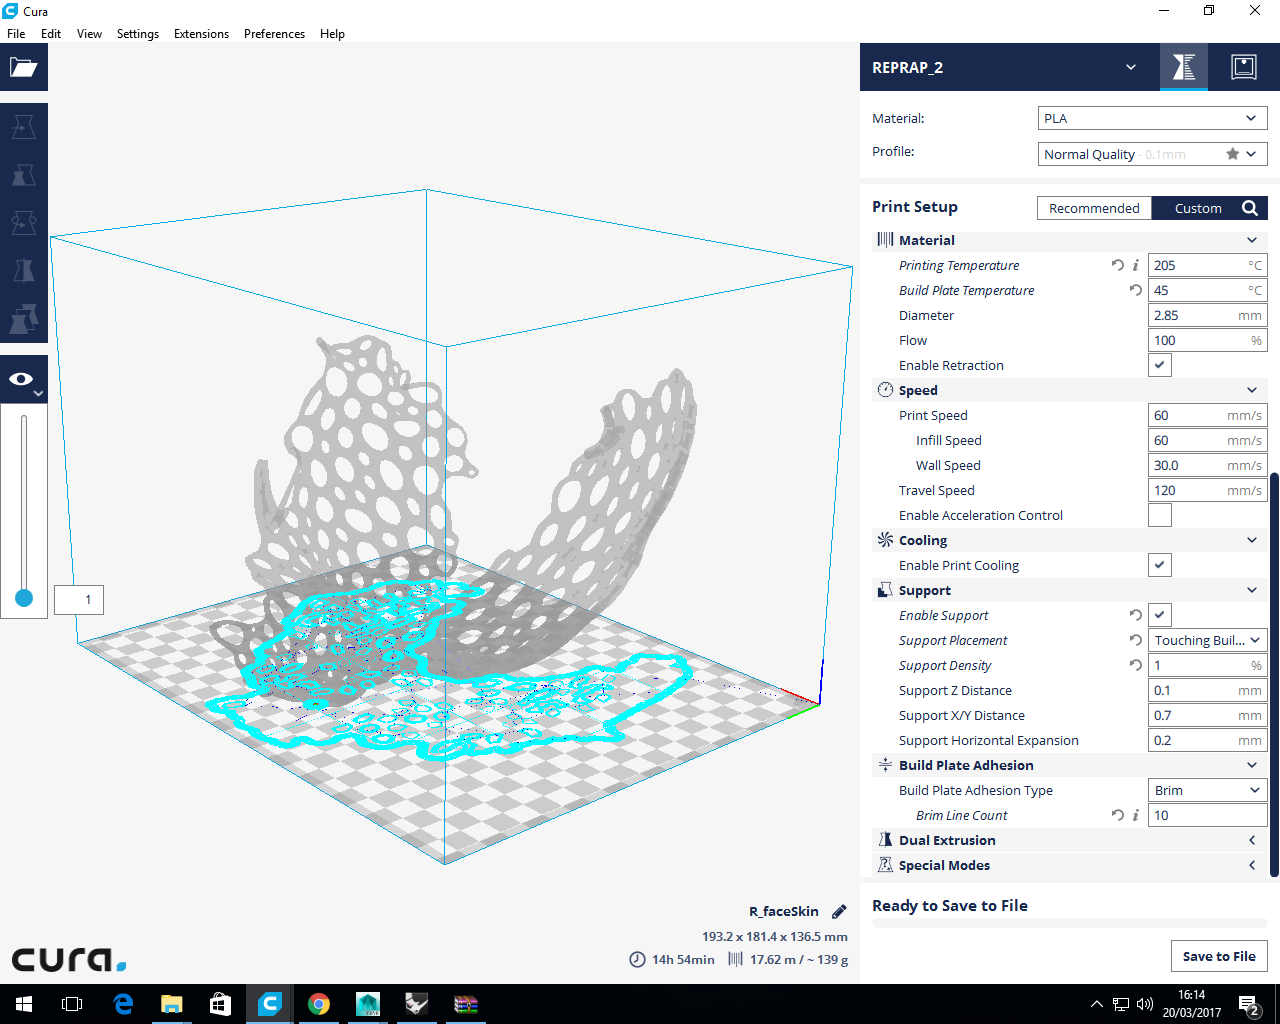The image size is (1280, 1024).
Task: Click the Print Speed value field
Action: pyautogui.click(x=1208, y=415)
